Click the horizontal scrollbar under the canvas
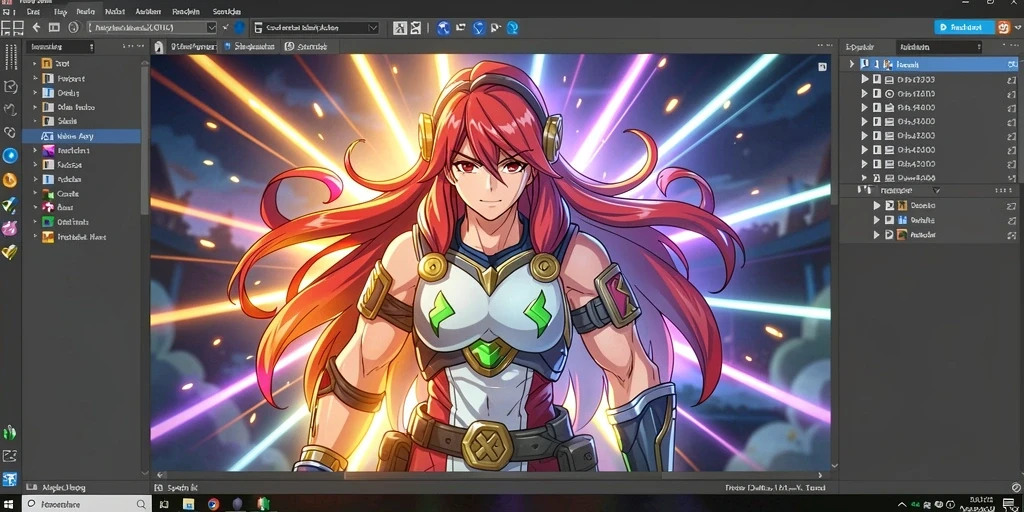 pyautogui.click(x=490, y=475)
